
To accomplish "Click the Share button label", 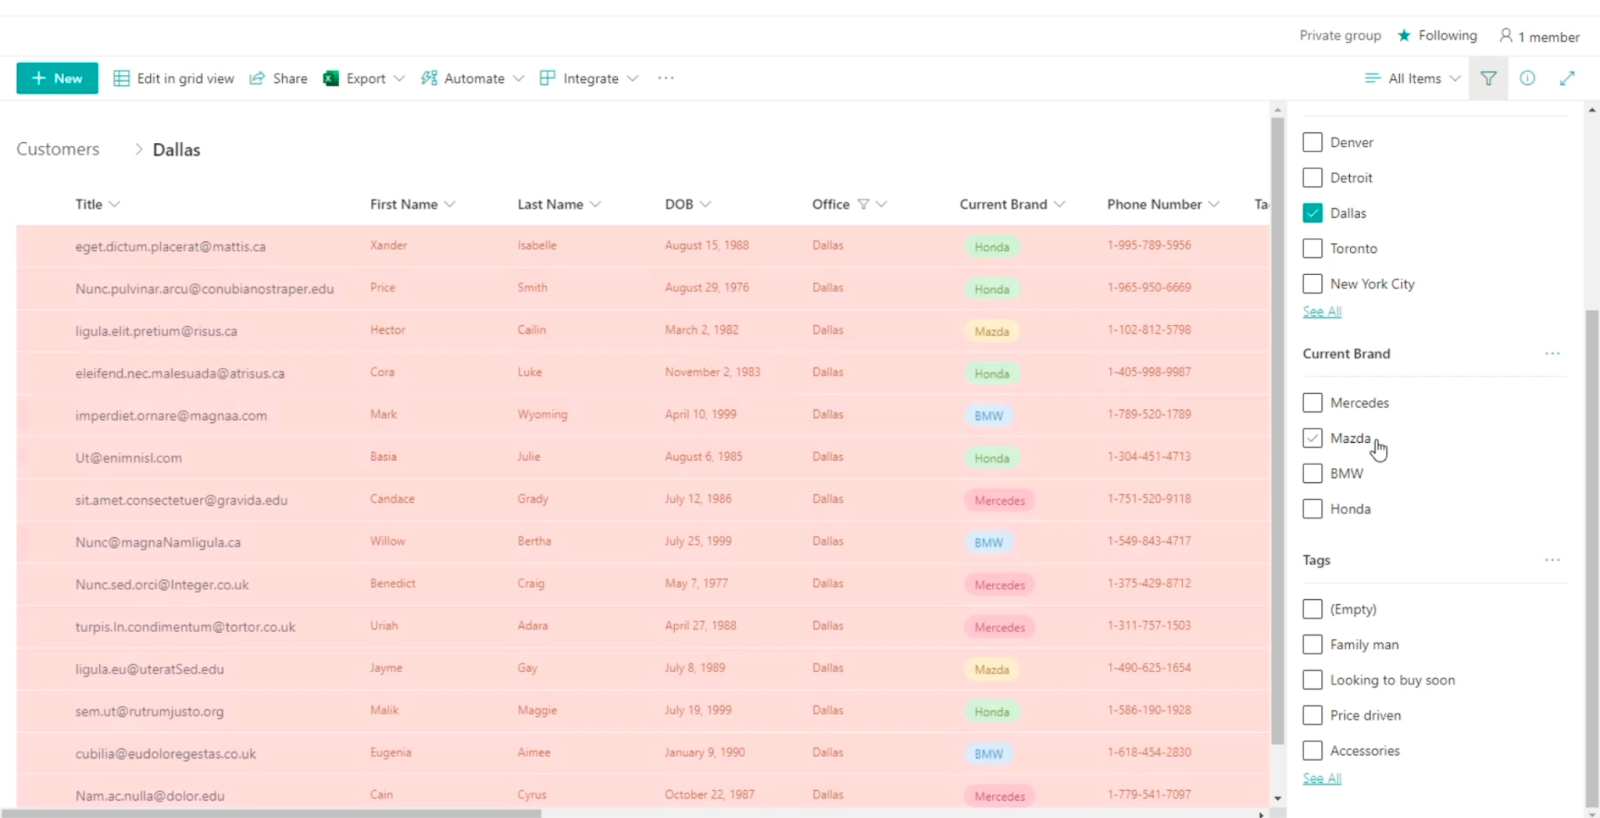I will (290, 78).
